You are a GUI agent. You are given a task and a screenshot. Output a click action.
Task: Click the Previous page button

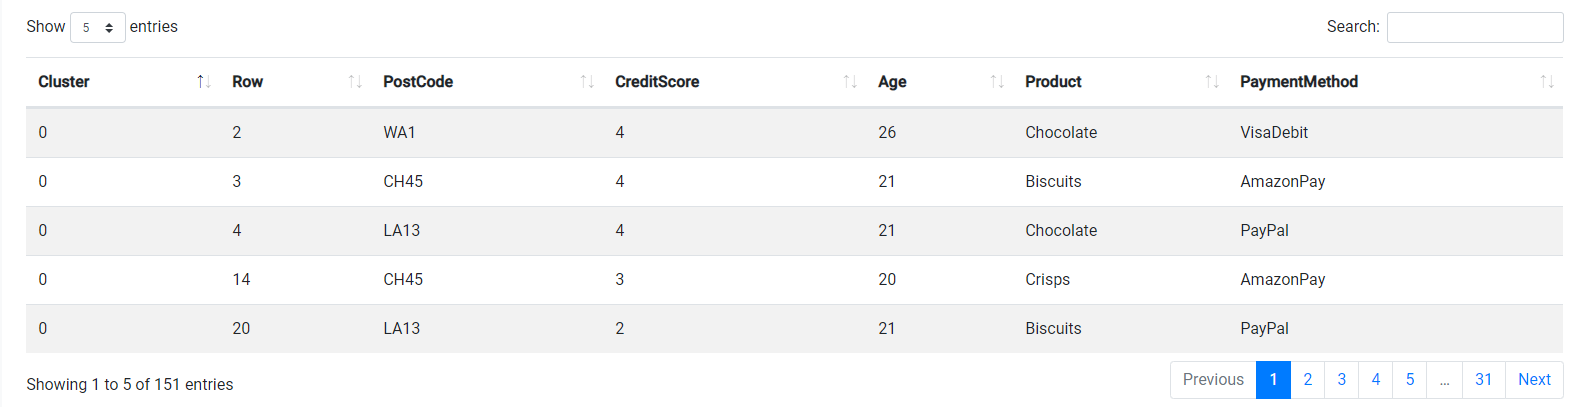pos(1213,380)
